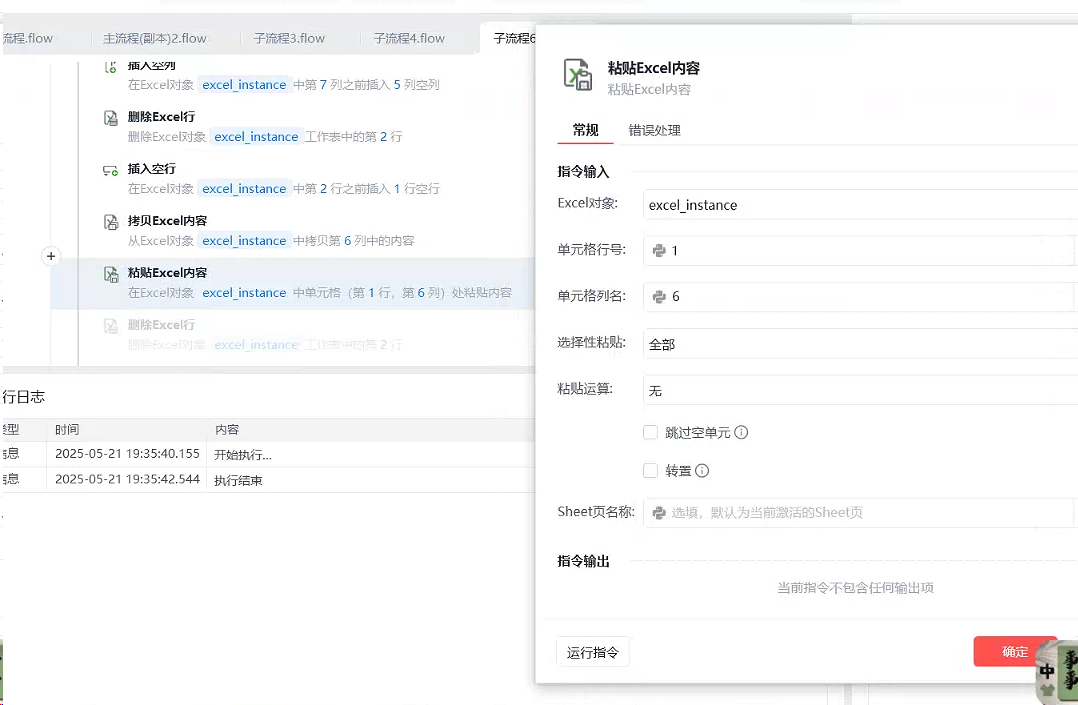
Task: Click the 粘贴Excel内容 step icon in flow
Action: pyautogui.click(x=111, y=275)
